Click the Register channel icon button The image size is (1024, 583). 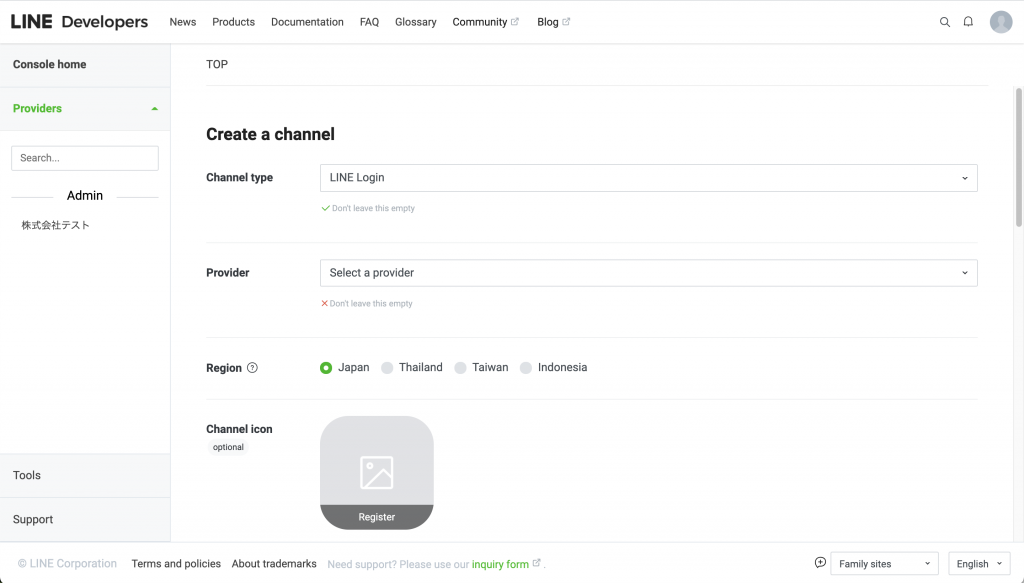pyautogui.click(x=377, y=517)
